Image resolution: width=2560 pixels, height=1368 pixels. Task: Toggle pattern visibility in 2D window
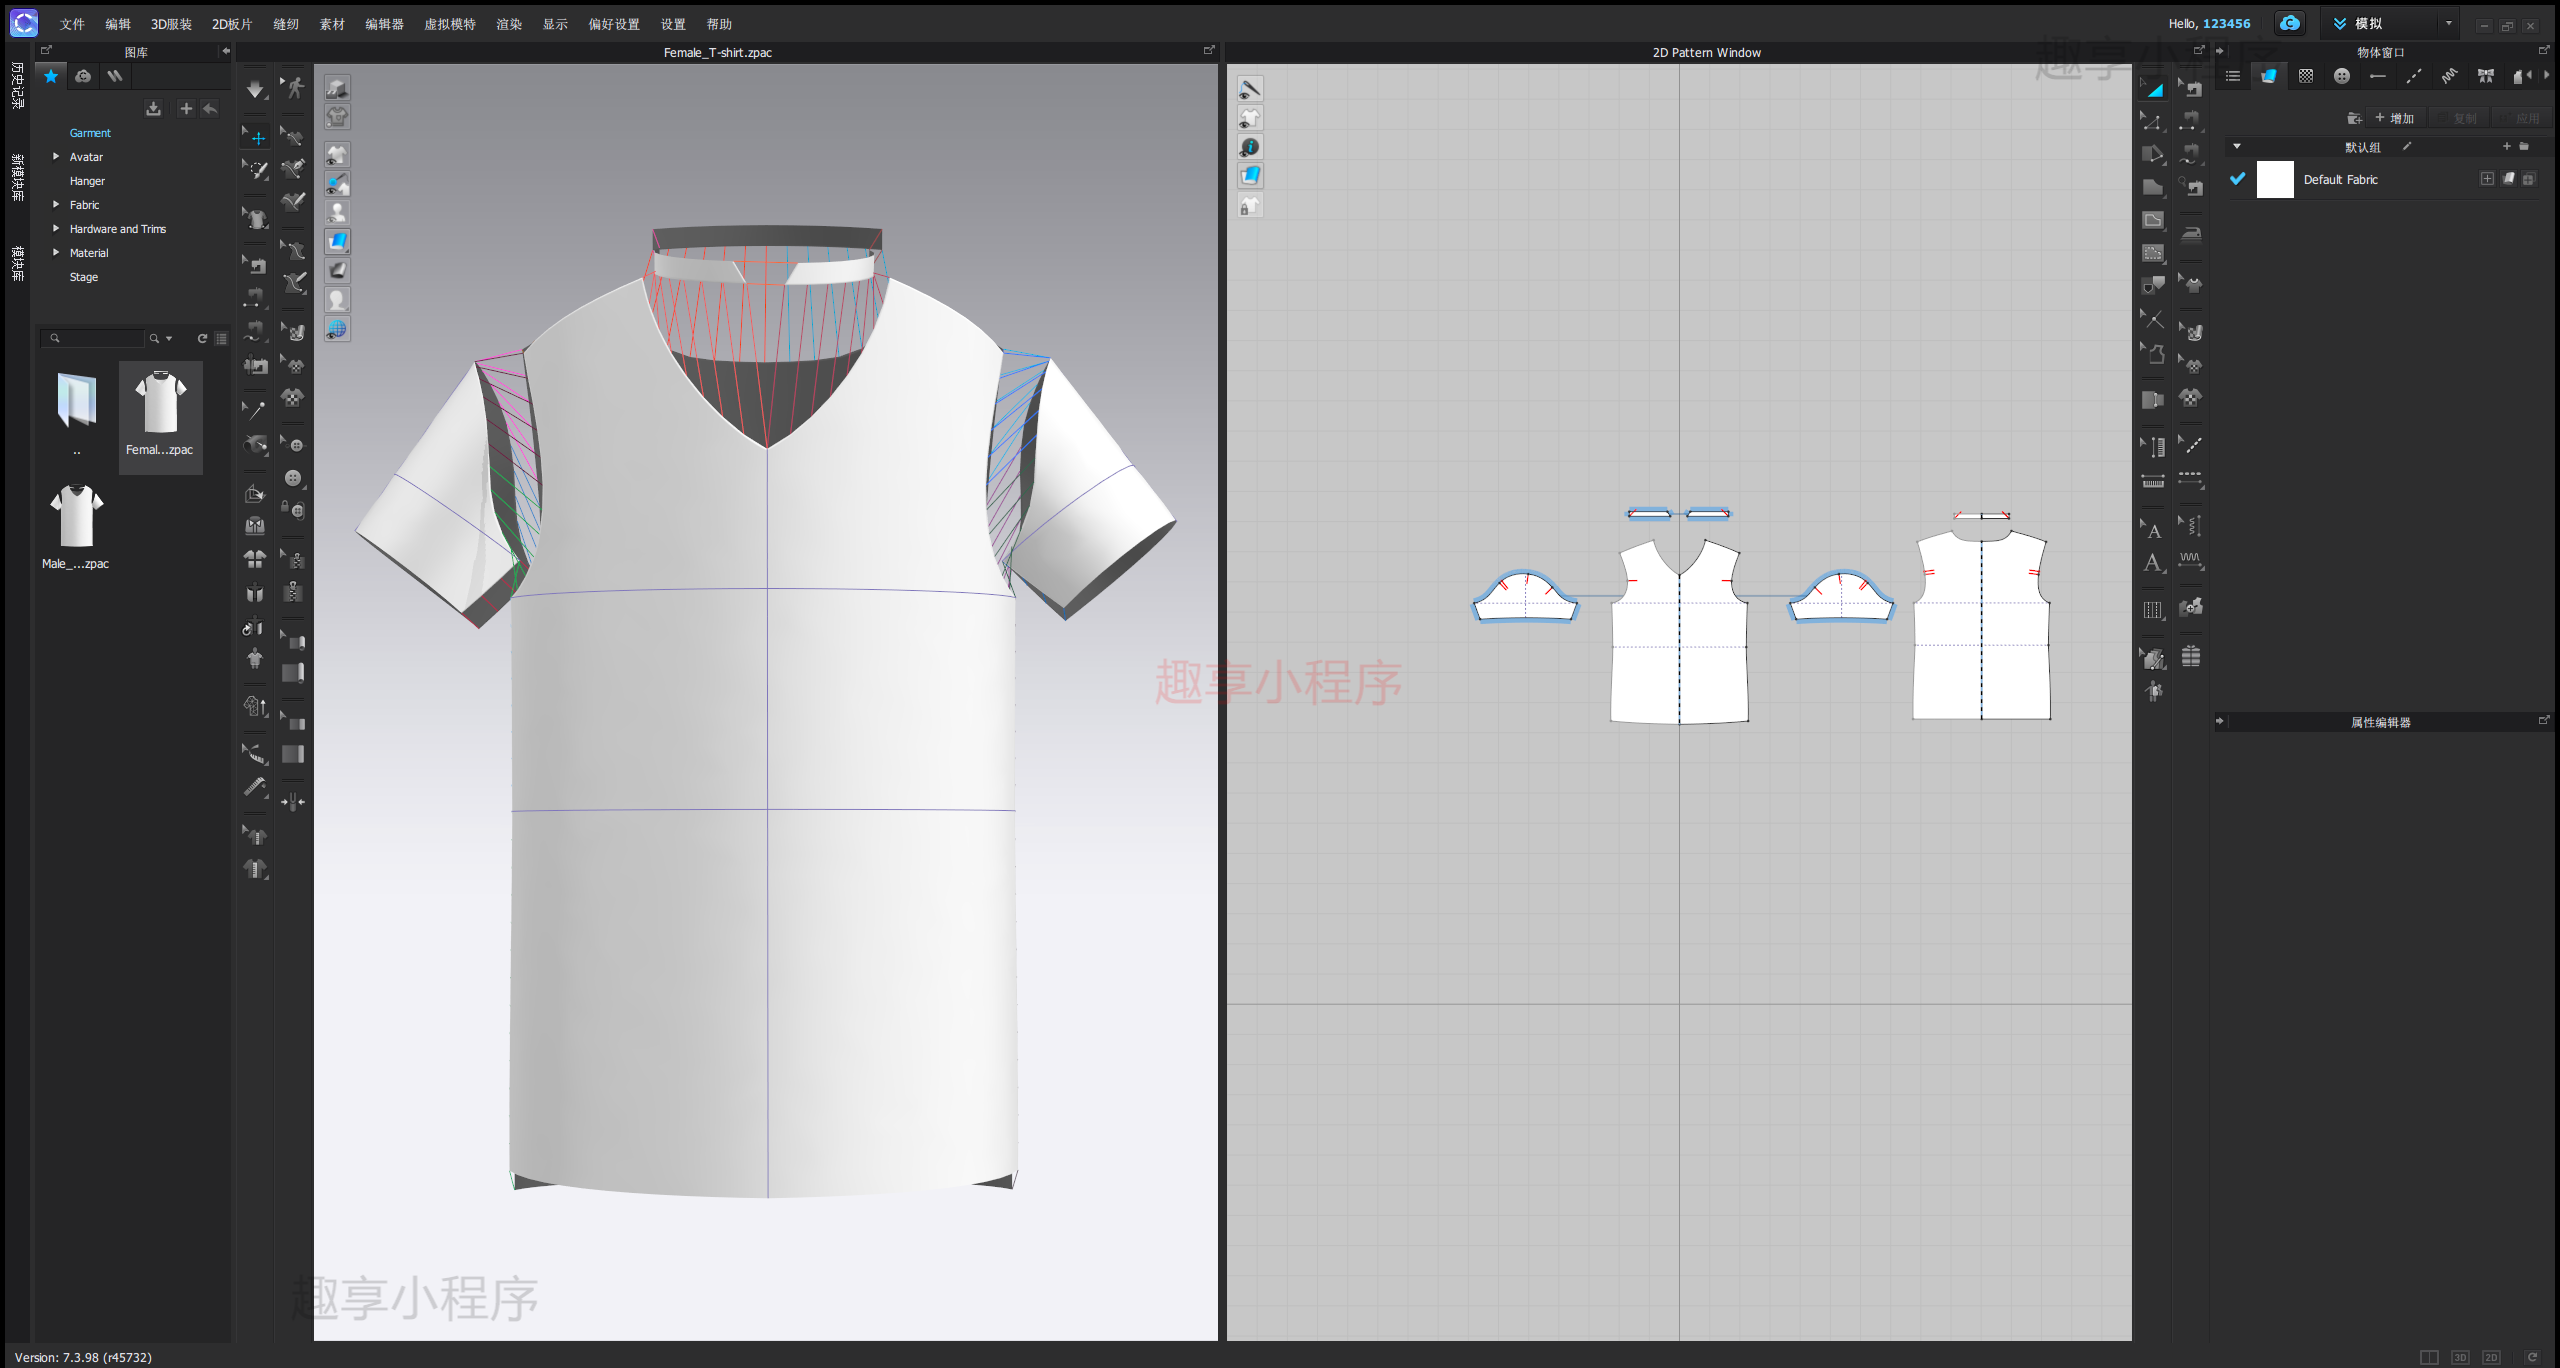pos(1250,118)
